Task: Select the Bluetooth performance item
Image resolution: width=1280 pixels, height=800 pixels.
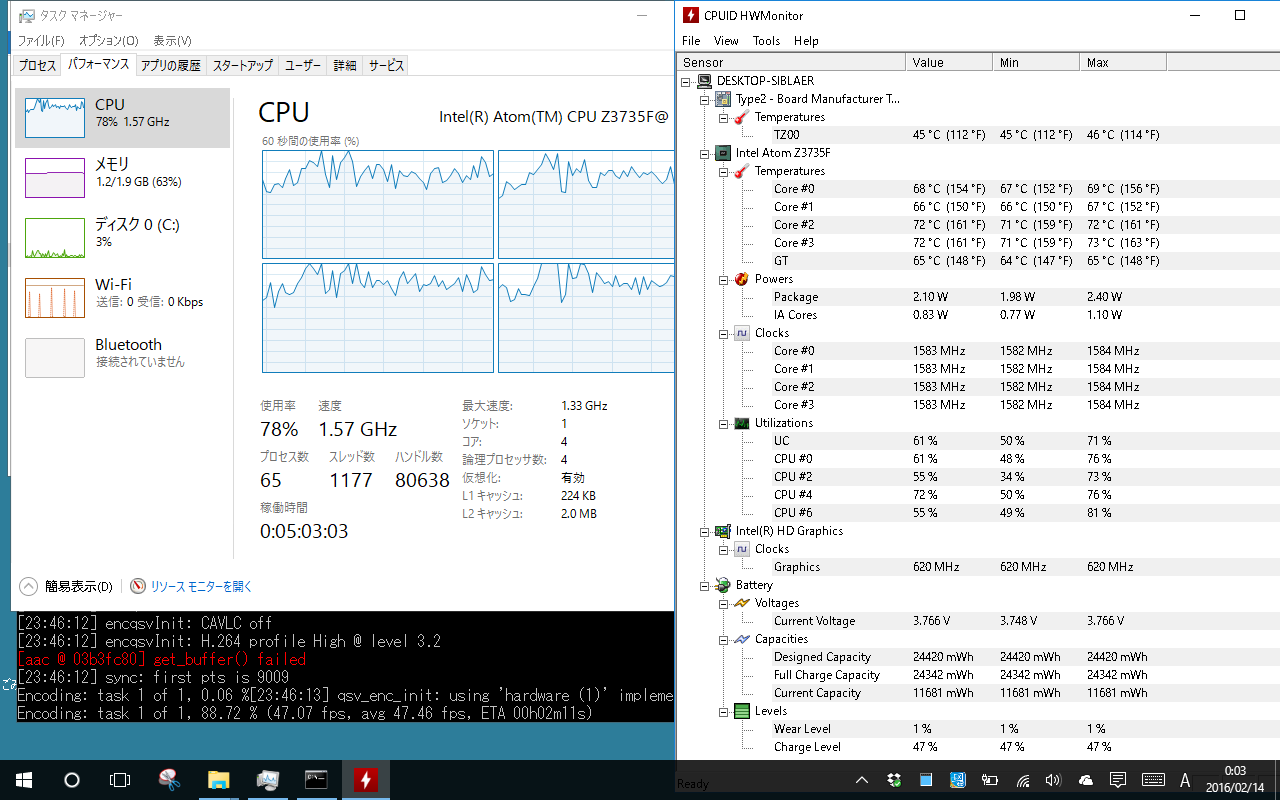Action: click(x=123, y=358)
